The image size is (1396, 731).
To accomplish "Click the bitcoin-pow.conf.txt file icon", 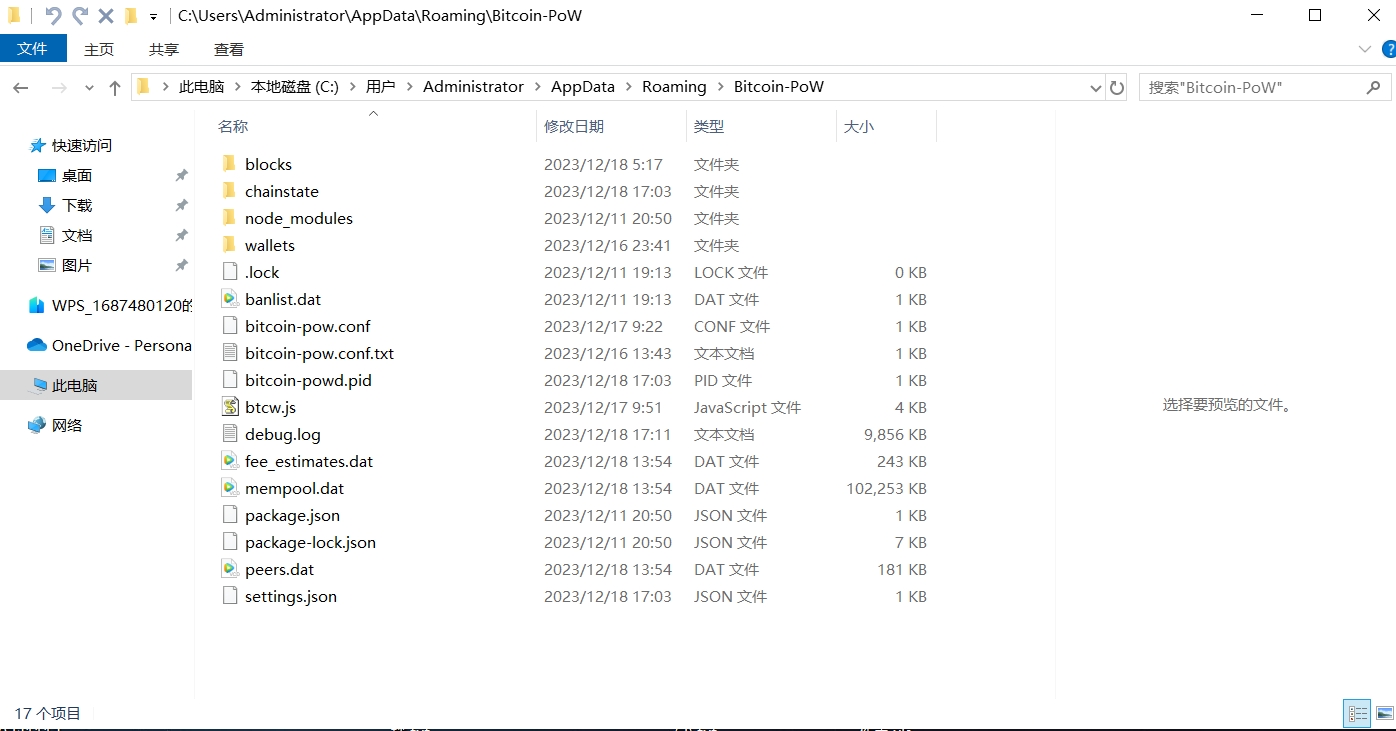I will (229, 353).
